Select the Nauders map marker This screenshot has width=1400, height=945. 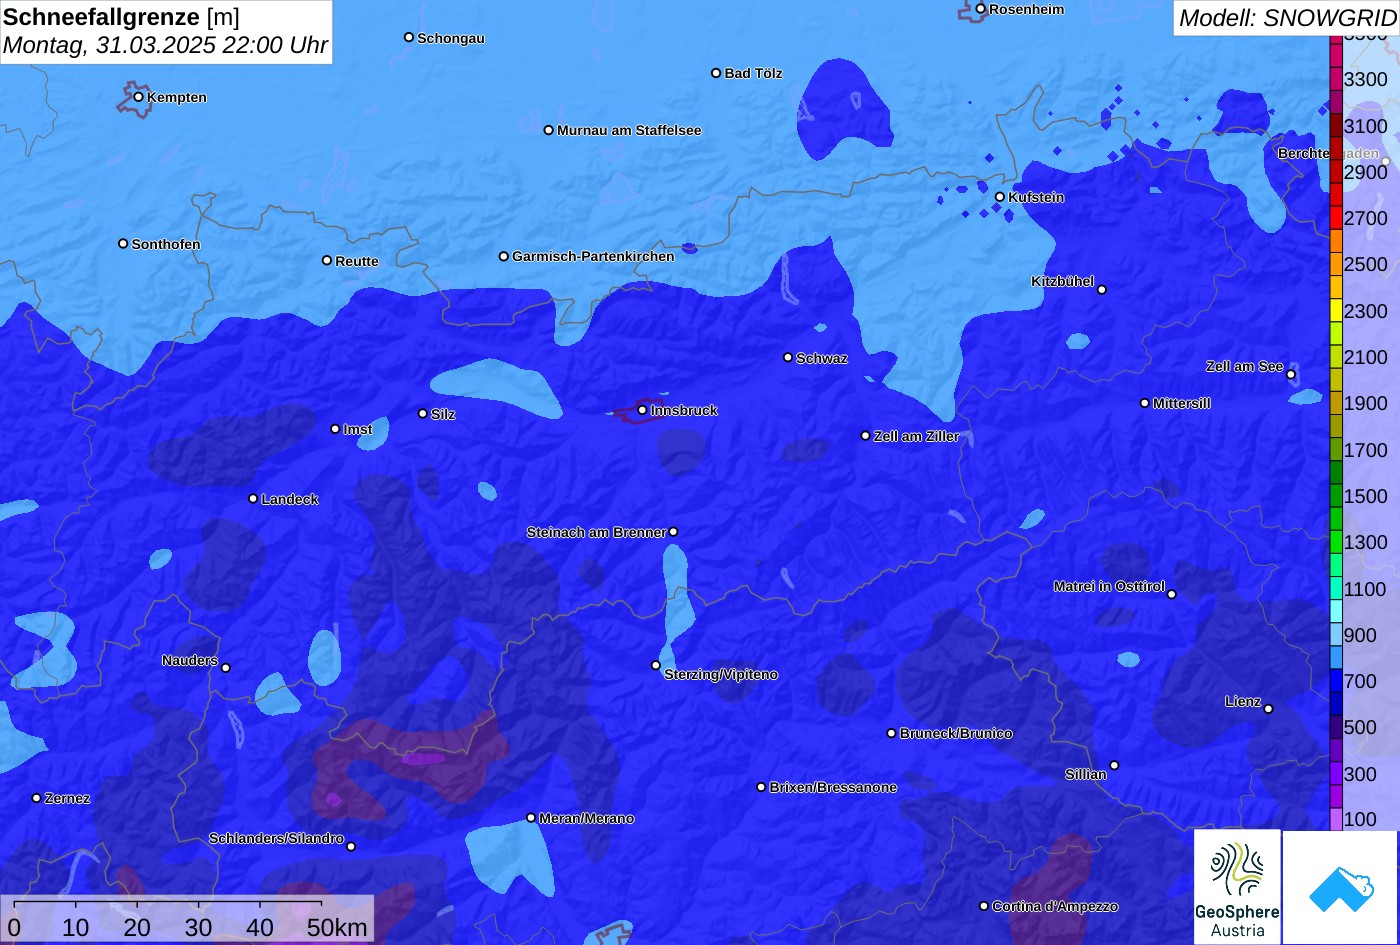click(225, 668)
